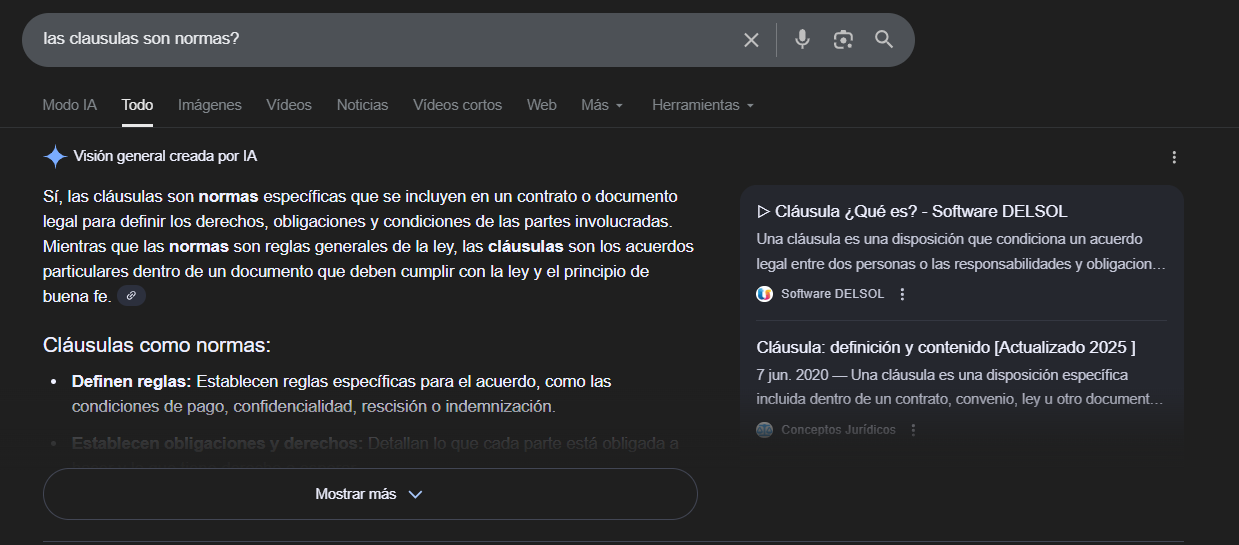Image resolution: width=1239 pixels, height=545 pixels.
Task: Expand the overview with Mostrar más
Action: (x=370, y=494)
